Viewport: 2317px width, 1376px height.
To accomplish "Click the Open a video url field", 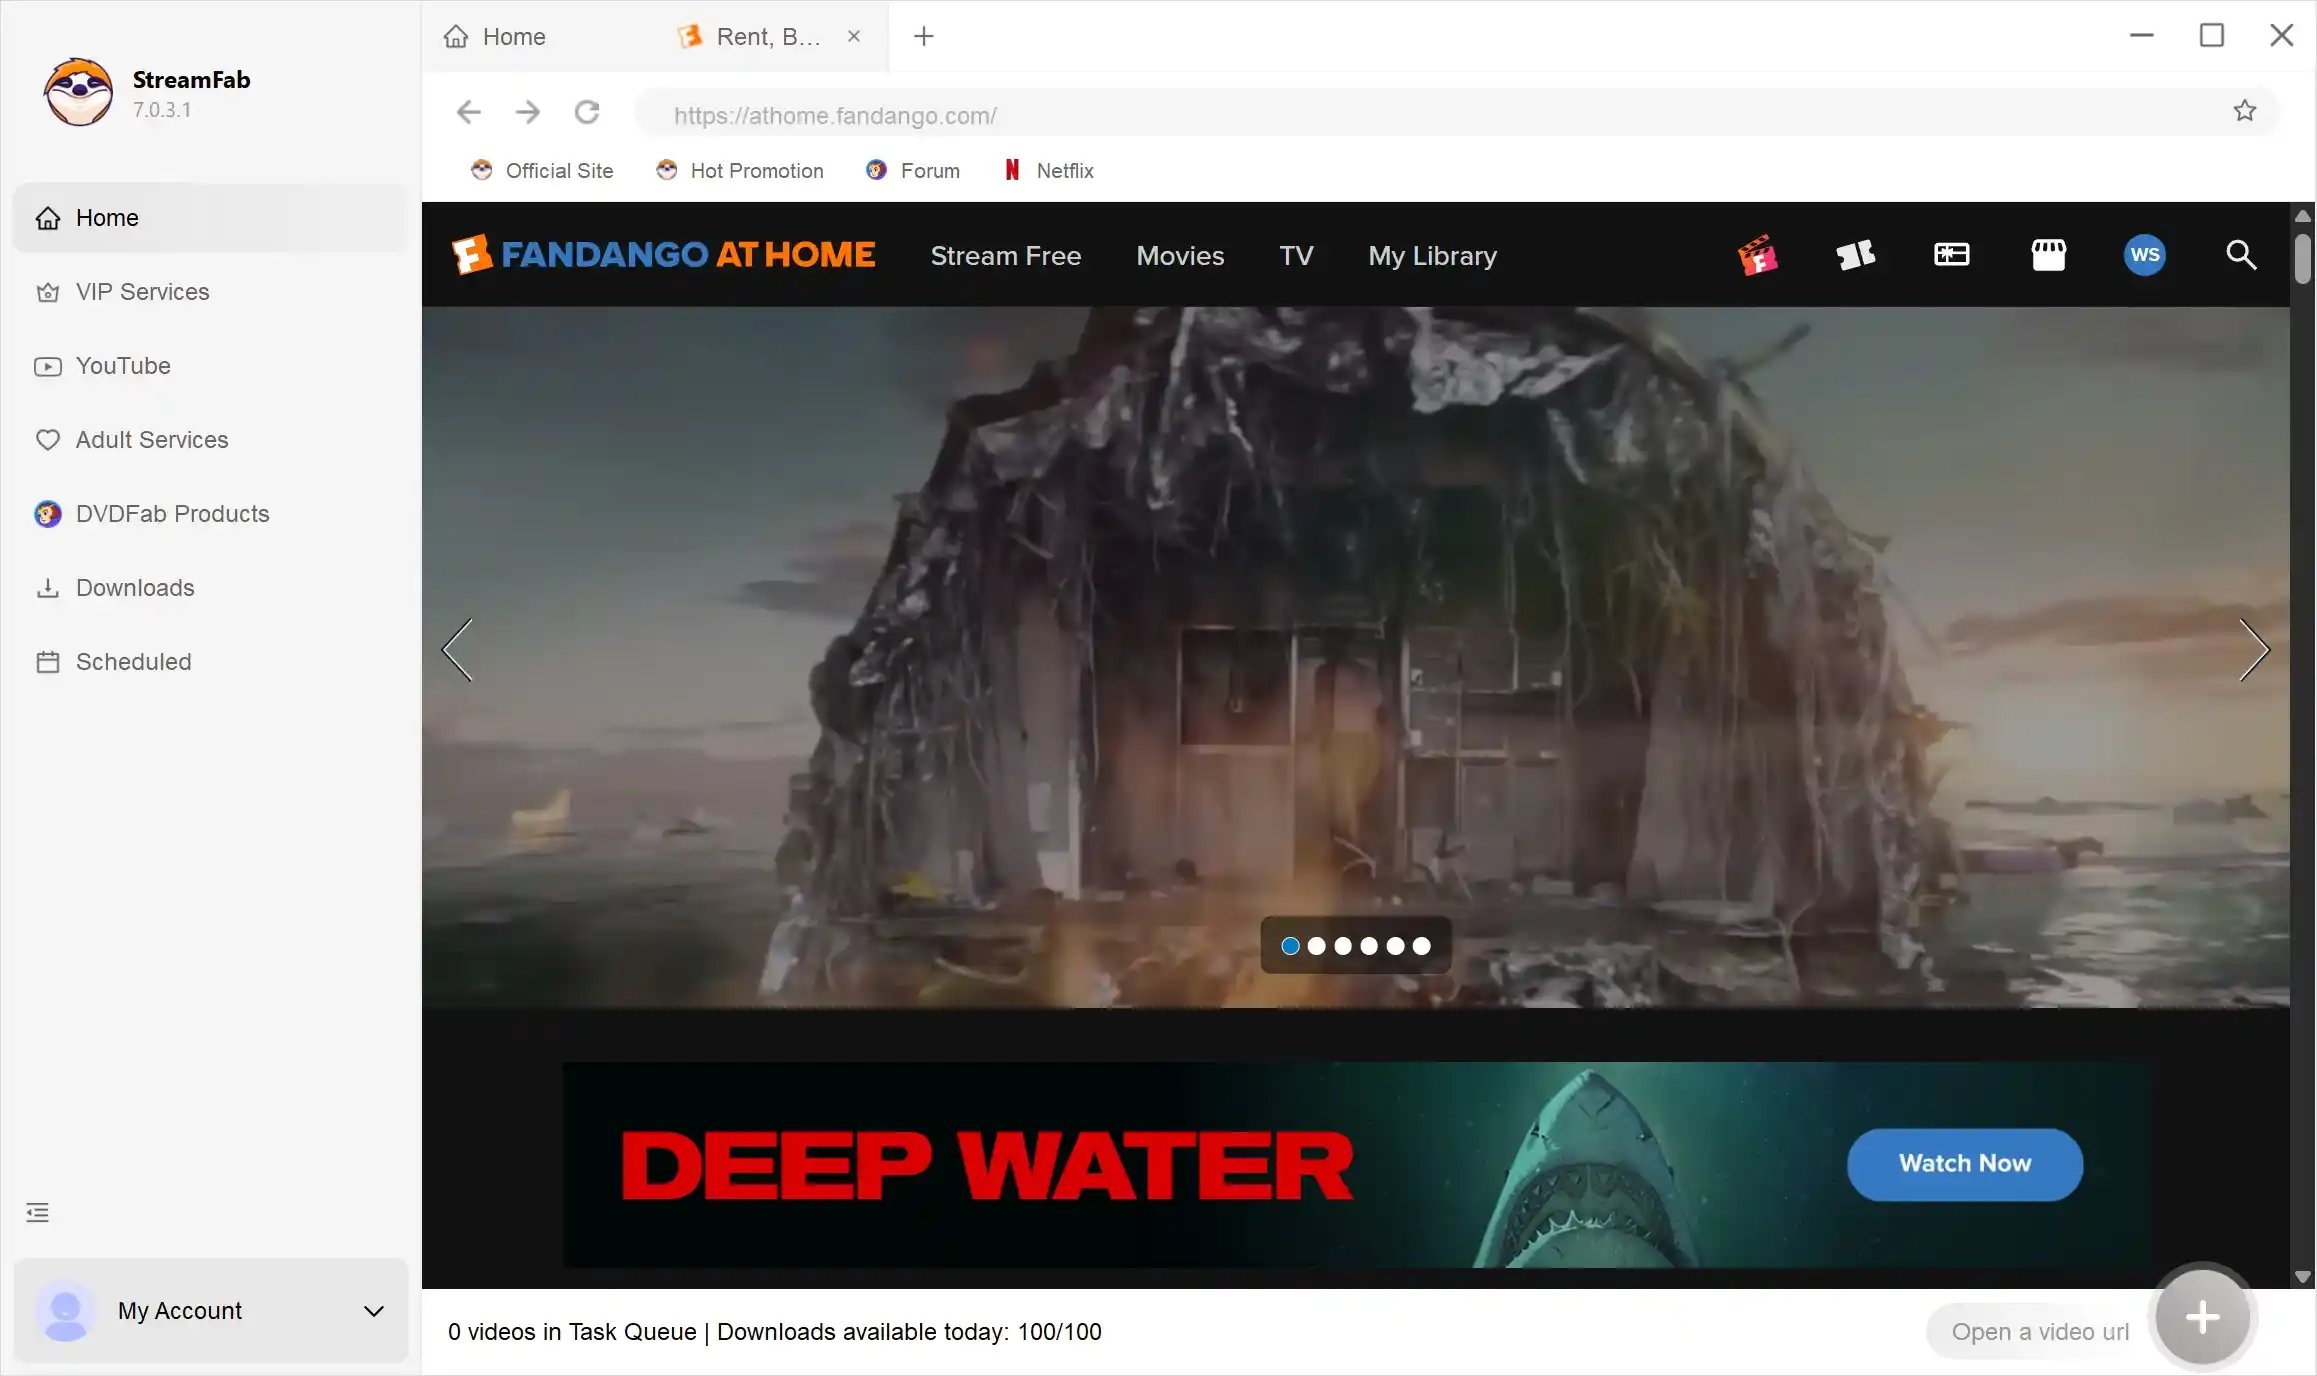I will [2040, 1332].
